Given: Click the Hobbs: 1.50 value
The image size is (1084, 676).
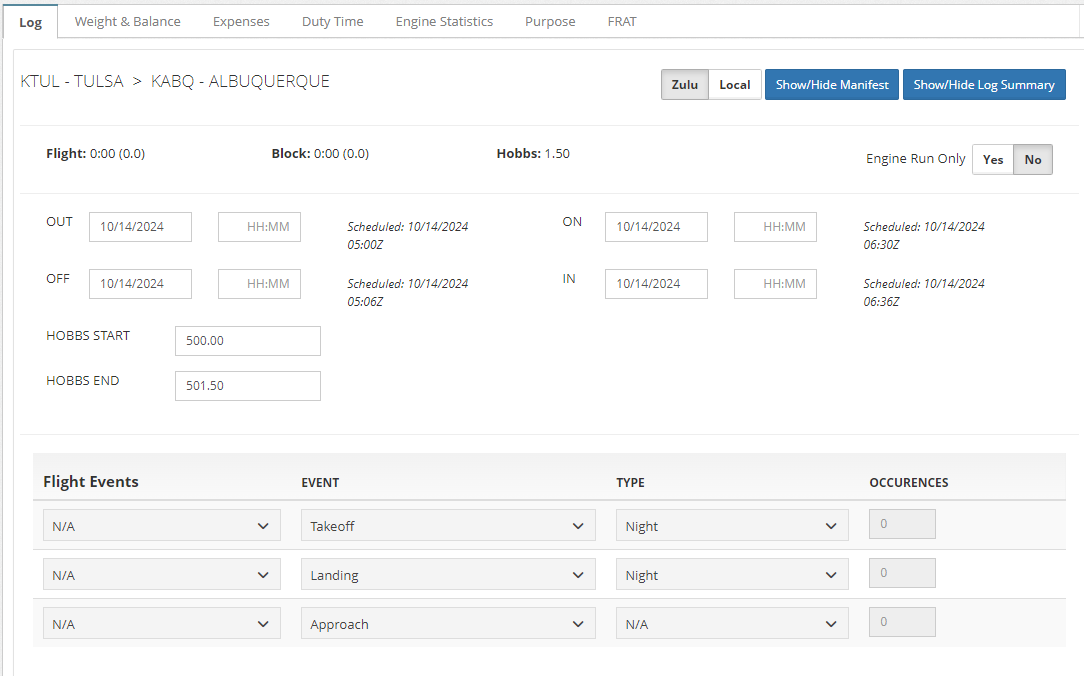Looking at the screenshot, I should tap(533, 153).
